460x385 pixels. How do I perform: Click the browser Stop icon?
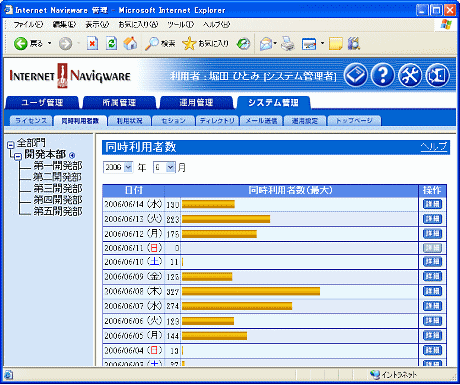click(x=92, y=43)
